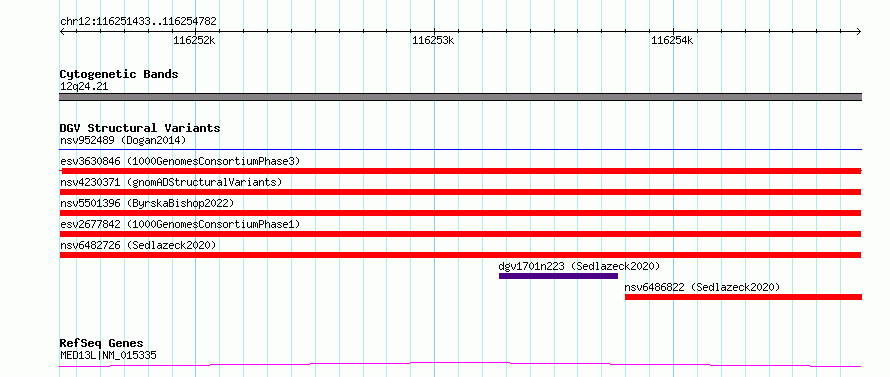Click the 116252k ruler tick label
Image resolution: width=890 pixels, height=377 pixels.
coord(195,40)
